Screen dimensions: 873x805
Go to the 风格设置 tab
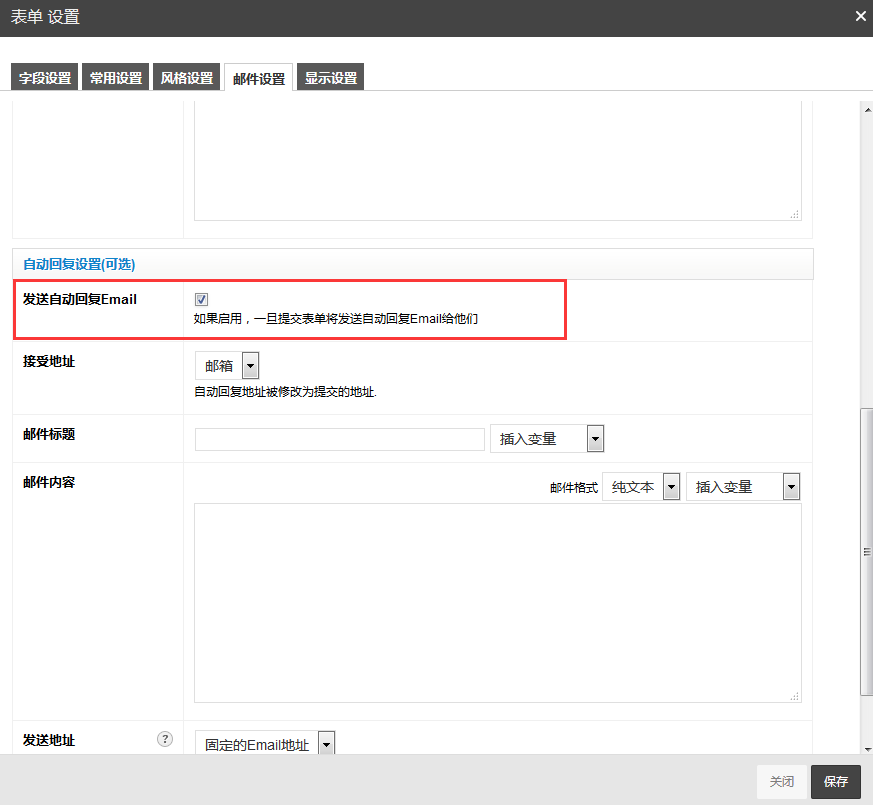tap(187, 77)
